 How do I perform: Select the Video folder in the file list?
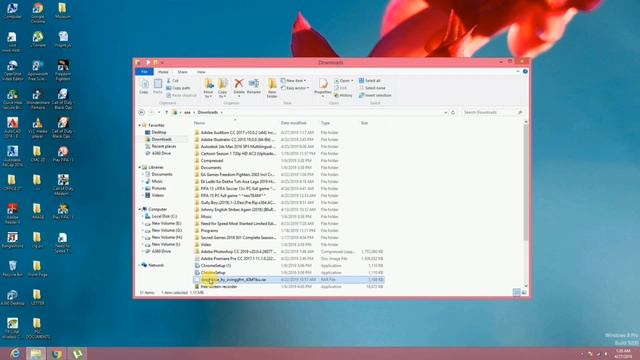(288, 244)
